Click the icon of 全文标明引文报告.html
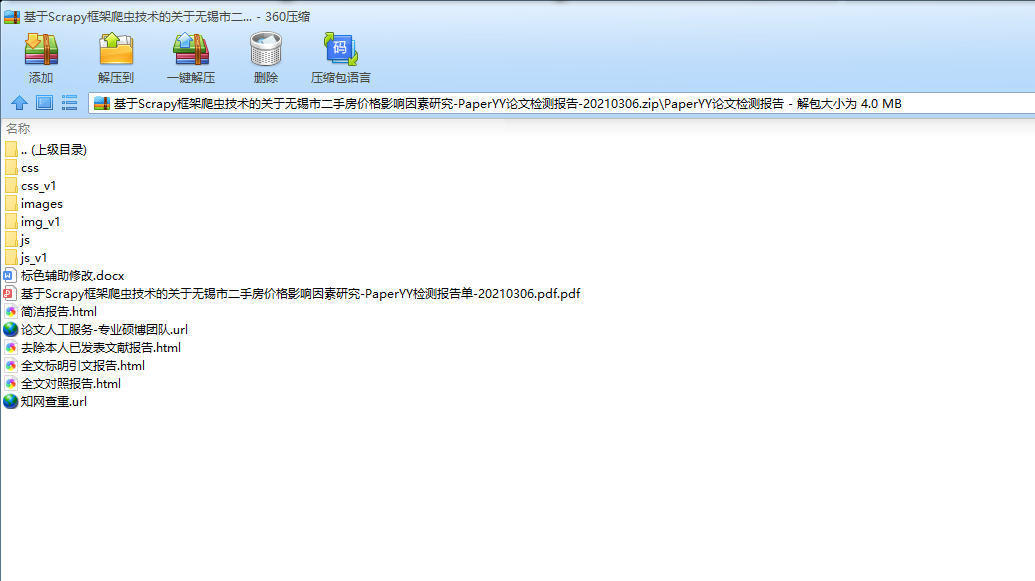1035x581 pixels. pos(11,365)
